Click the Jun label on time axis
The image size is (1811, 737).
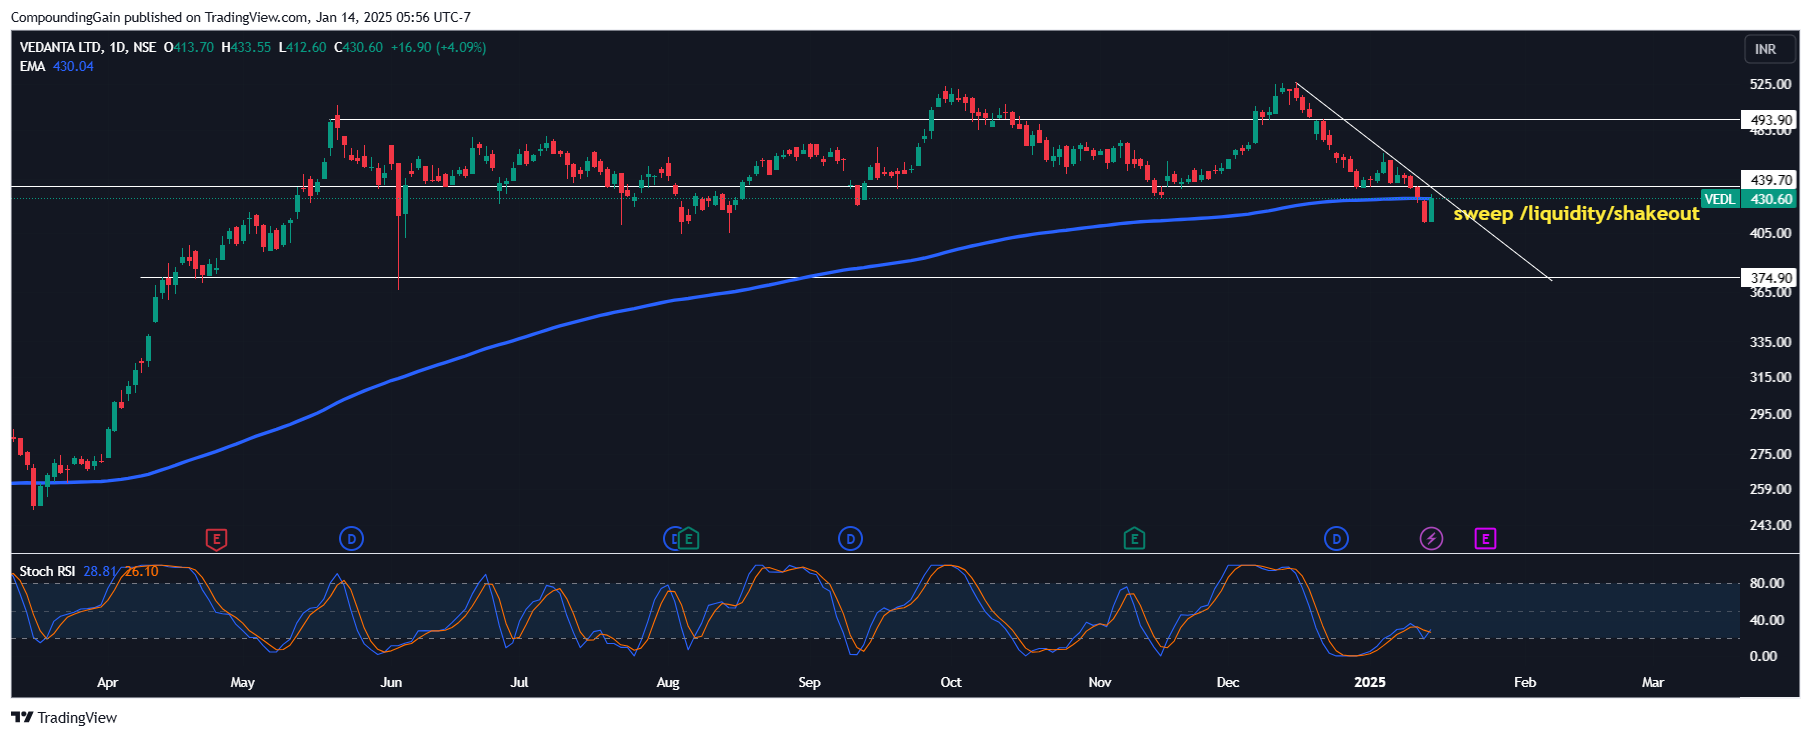tap(391, 682)
